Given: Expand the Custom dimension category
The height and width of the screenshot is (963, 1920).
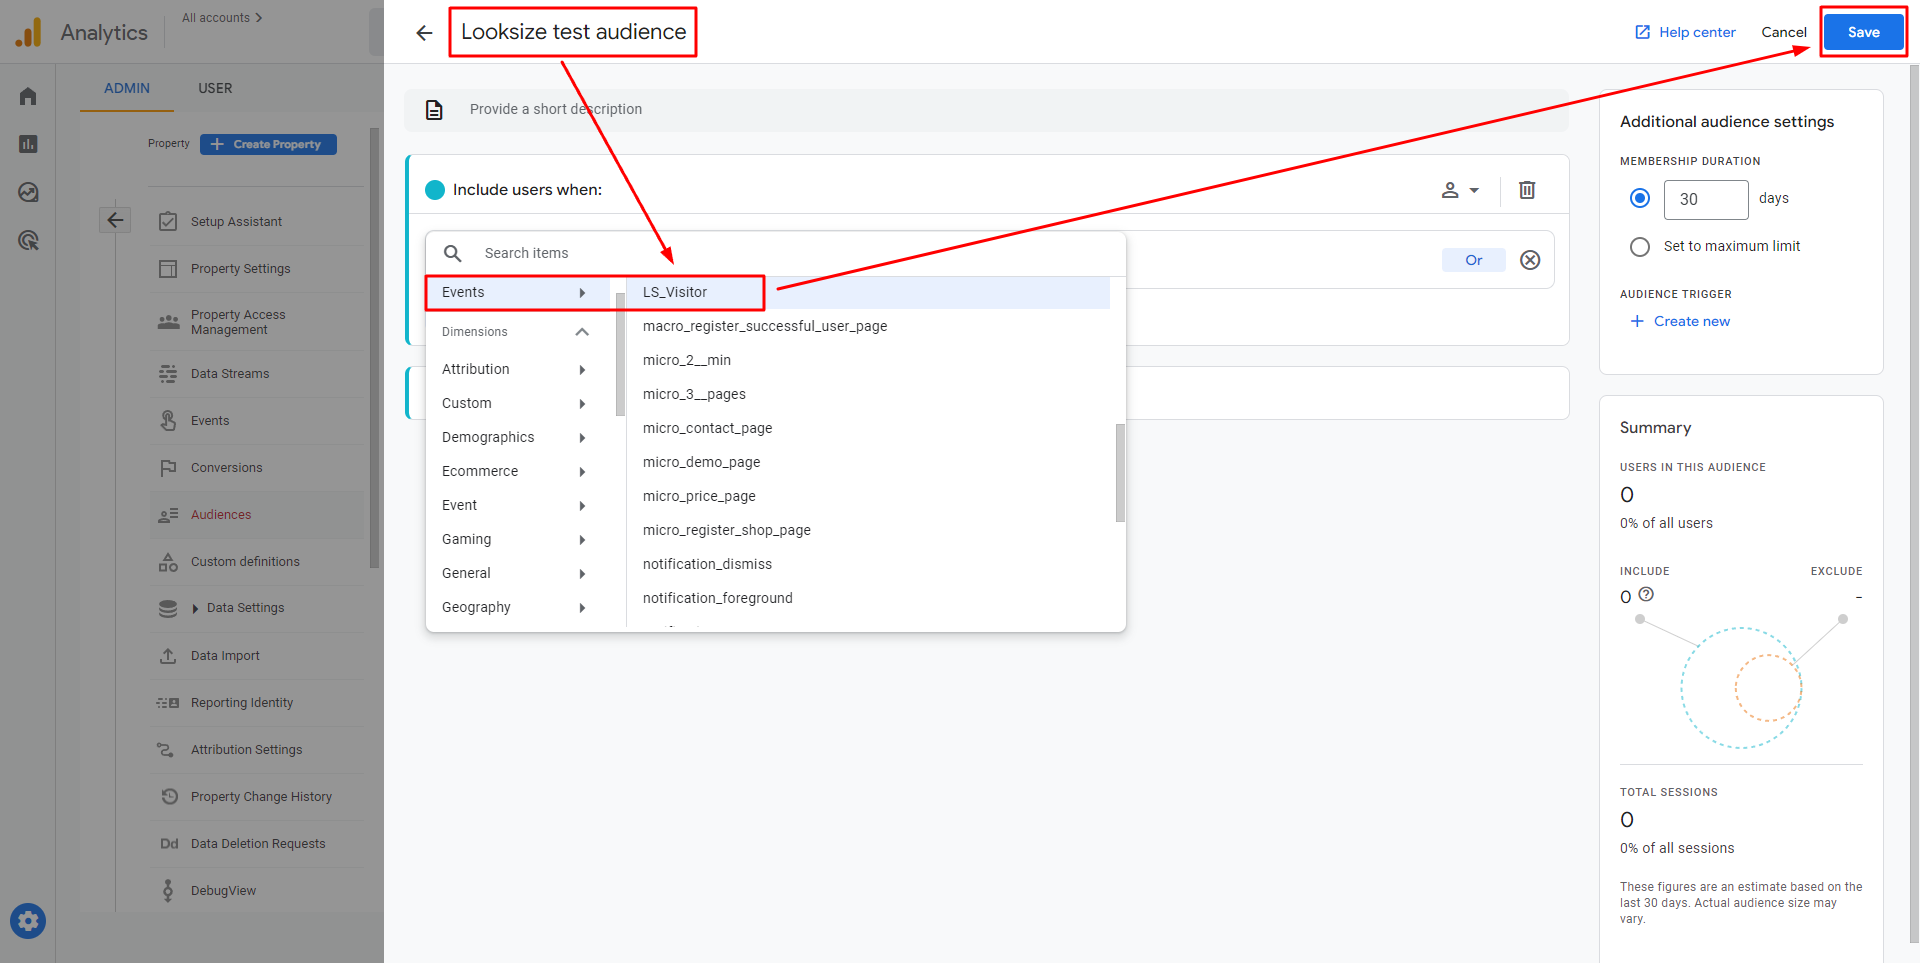Looking at the screenshot, I should pos(518,404).
